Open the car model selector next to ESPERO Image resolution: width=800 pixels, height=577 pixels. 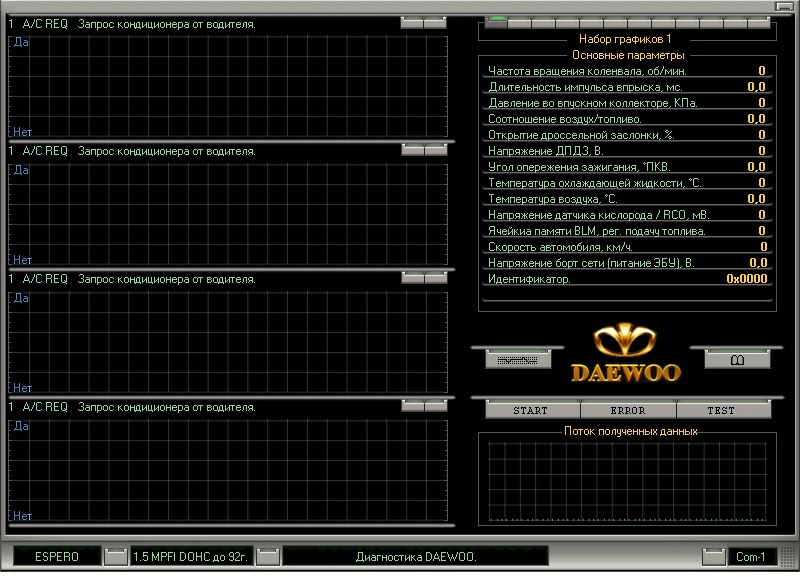(116, 556)
